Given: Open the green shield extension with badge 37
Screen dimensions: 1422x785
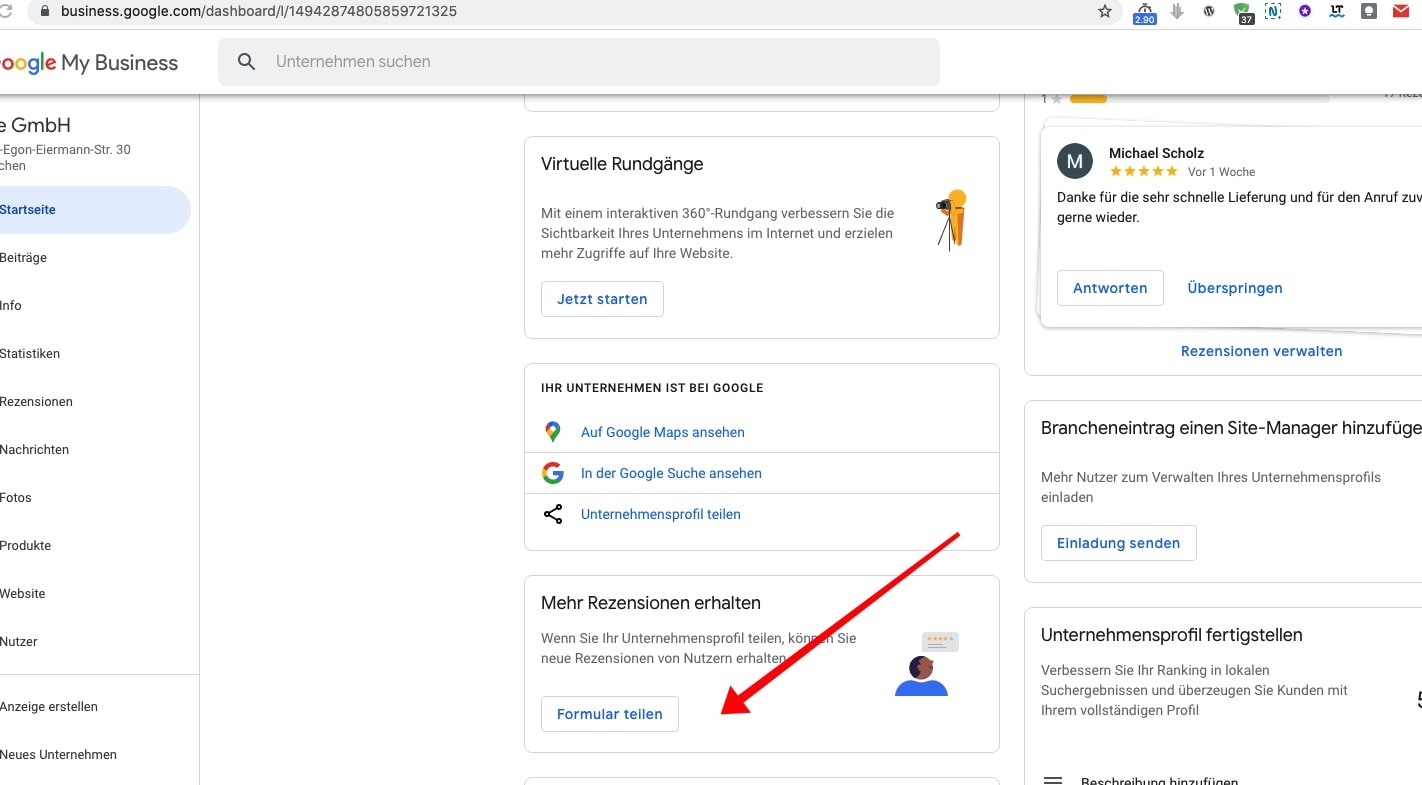Looking at the screenshot, I should tap(1242, 13).
